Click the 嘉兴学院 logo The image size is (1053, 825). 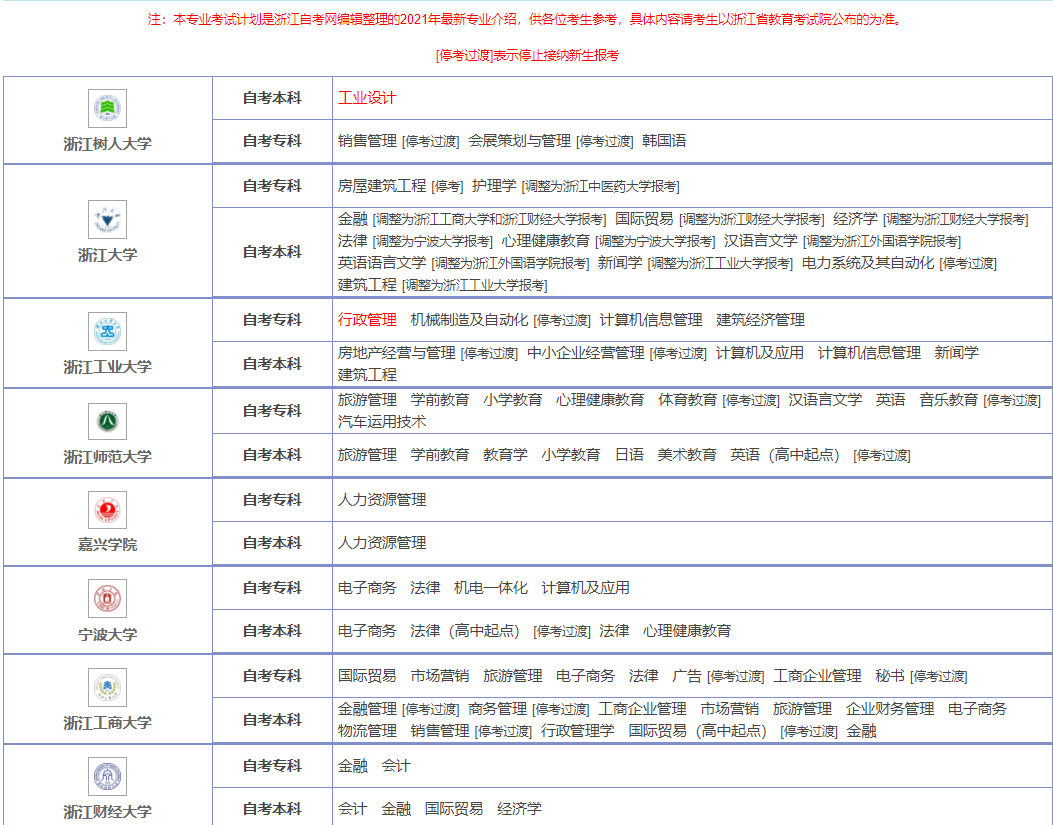107,510
